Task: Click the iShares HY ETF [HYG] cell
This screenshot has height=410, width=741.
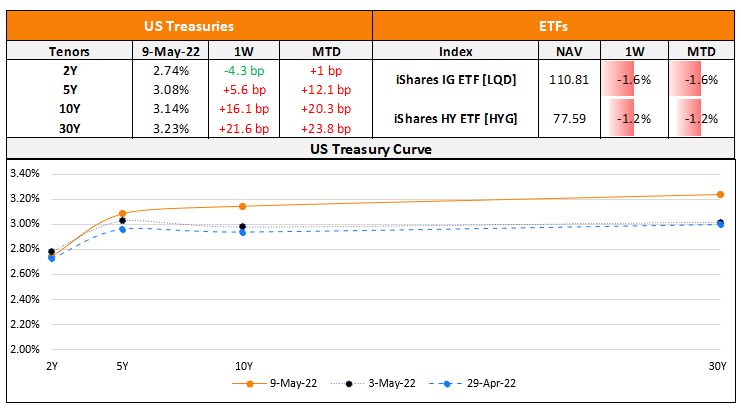Action: point(461,118)
